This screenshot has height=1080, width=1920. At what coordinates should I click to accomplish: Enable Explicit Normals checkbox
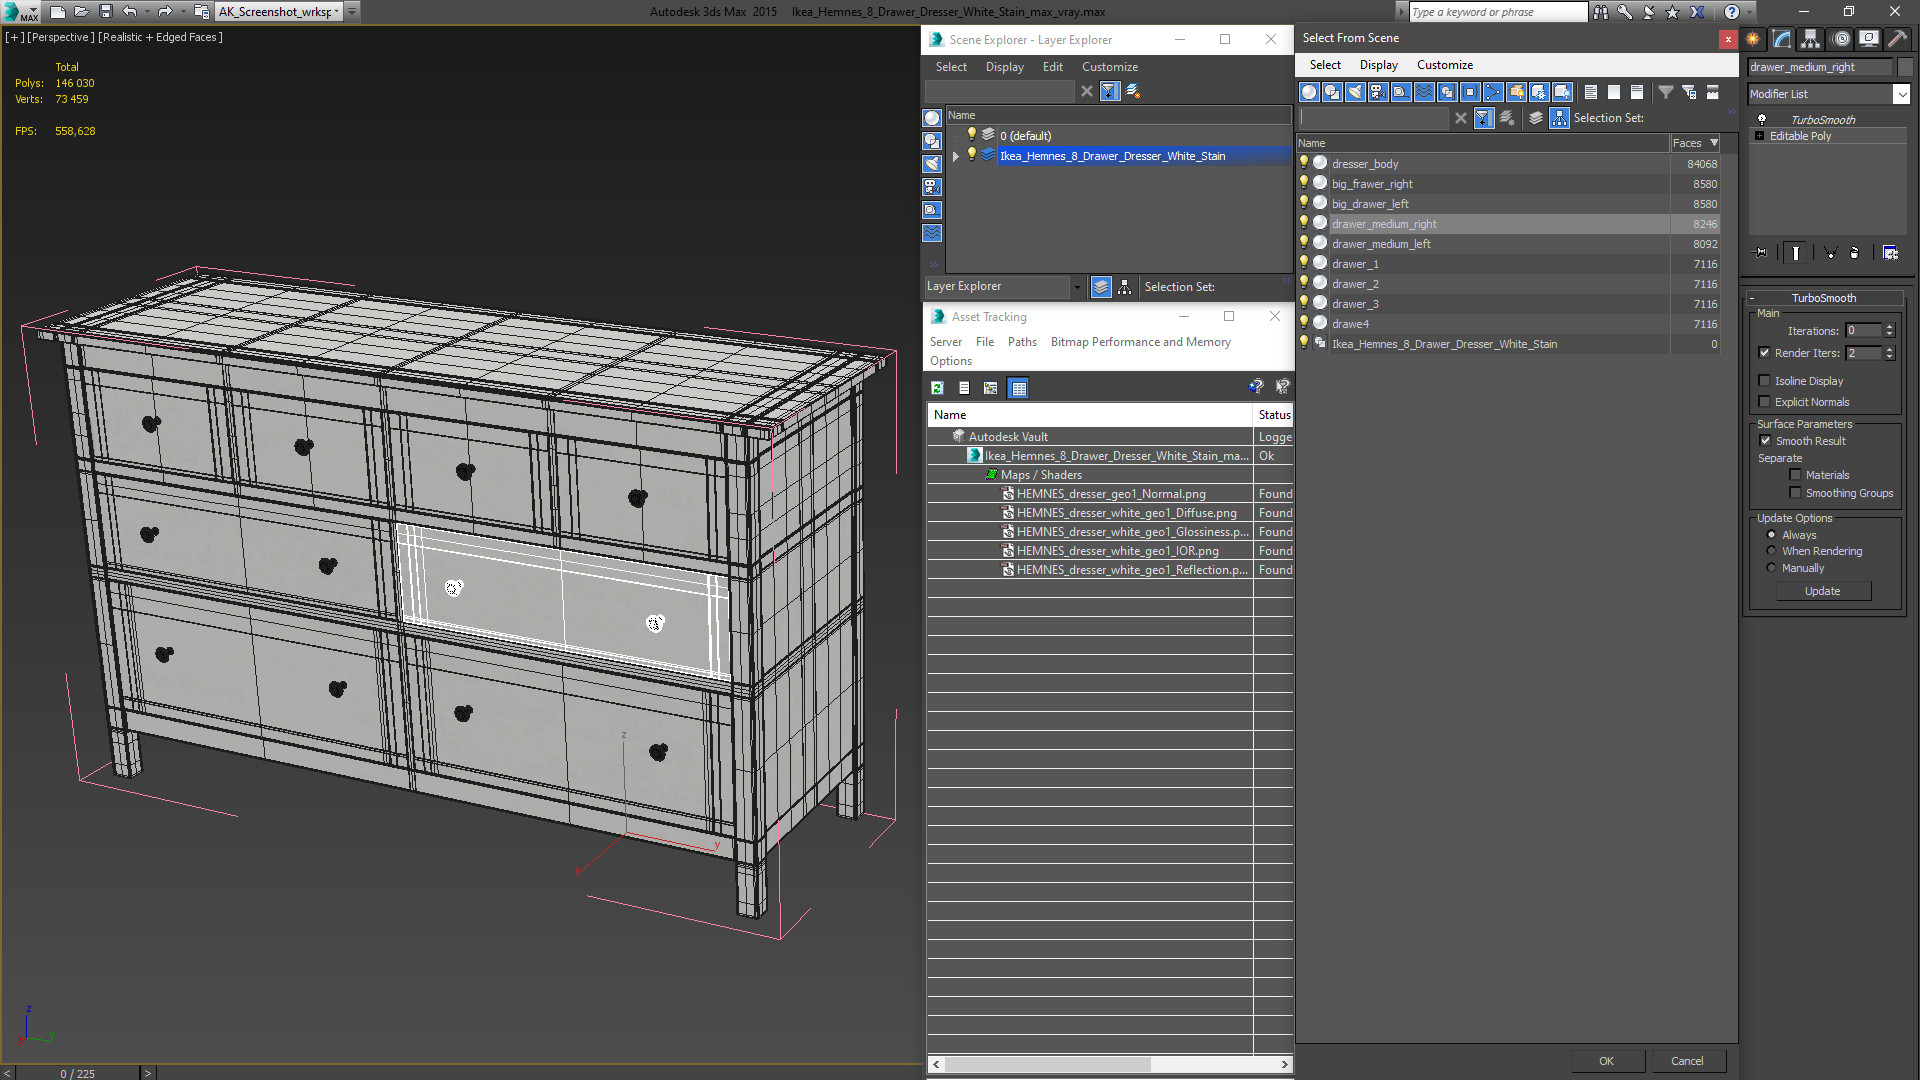tap(1764, 401)
